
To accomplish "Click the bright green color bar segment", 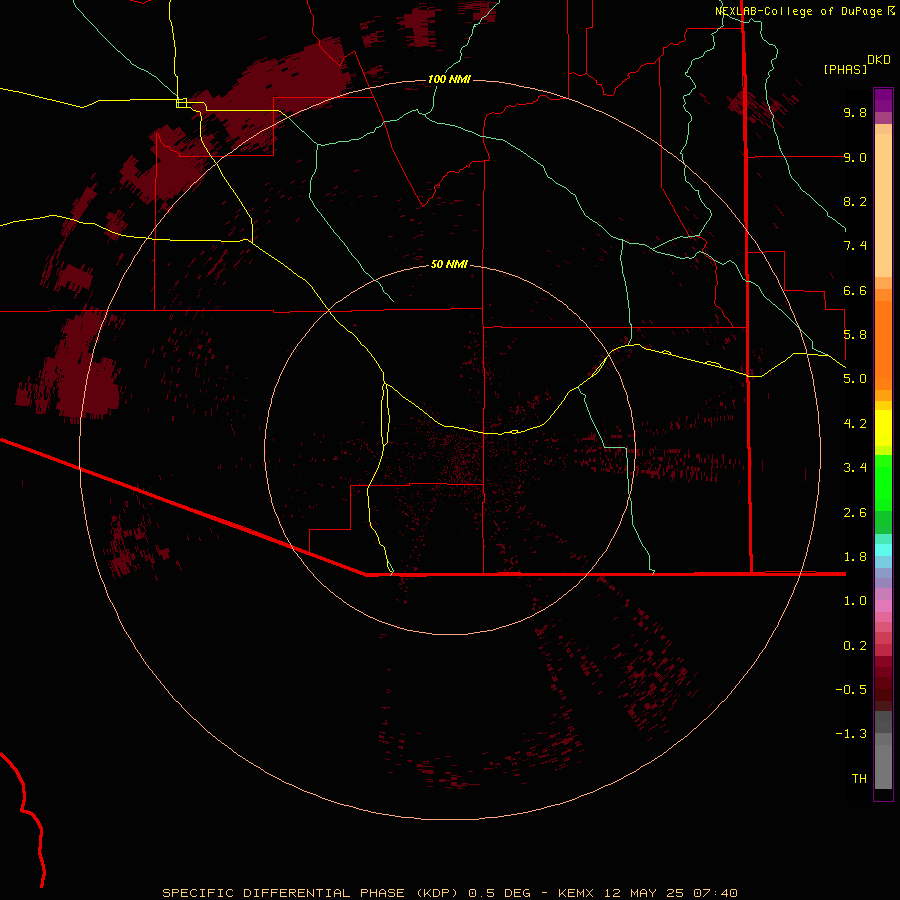I will [883, 482].
